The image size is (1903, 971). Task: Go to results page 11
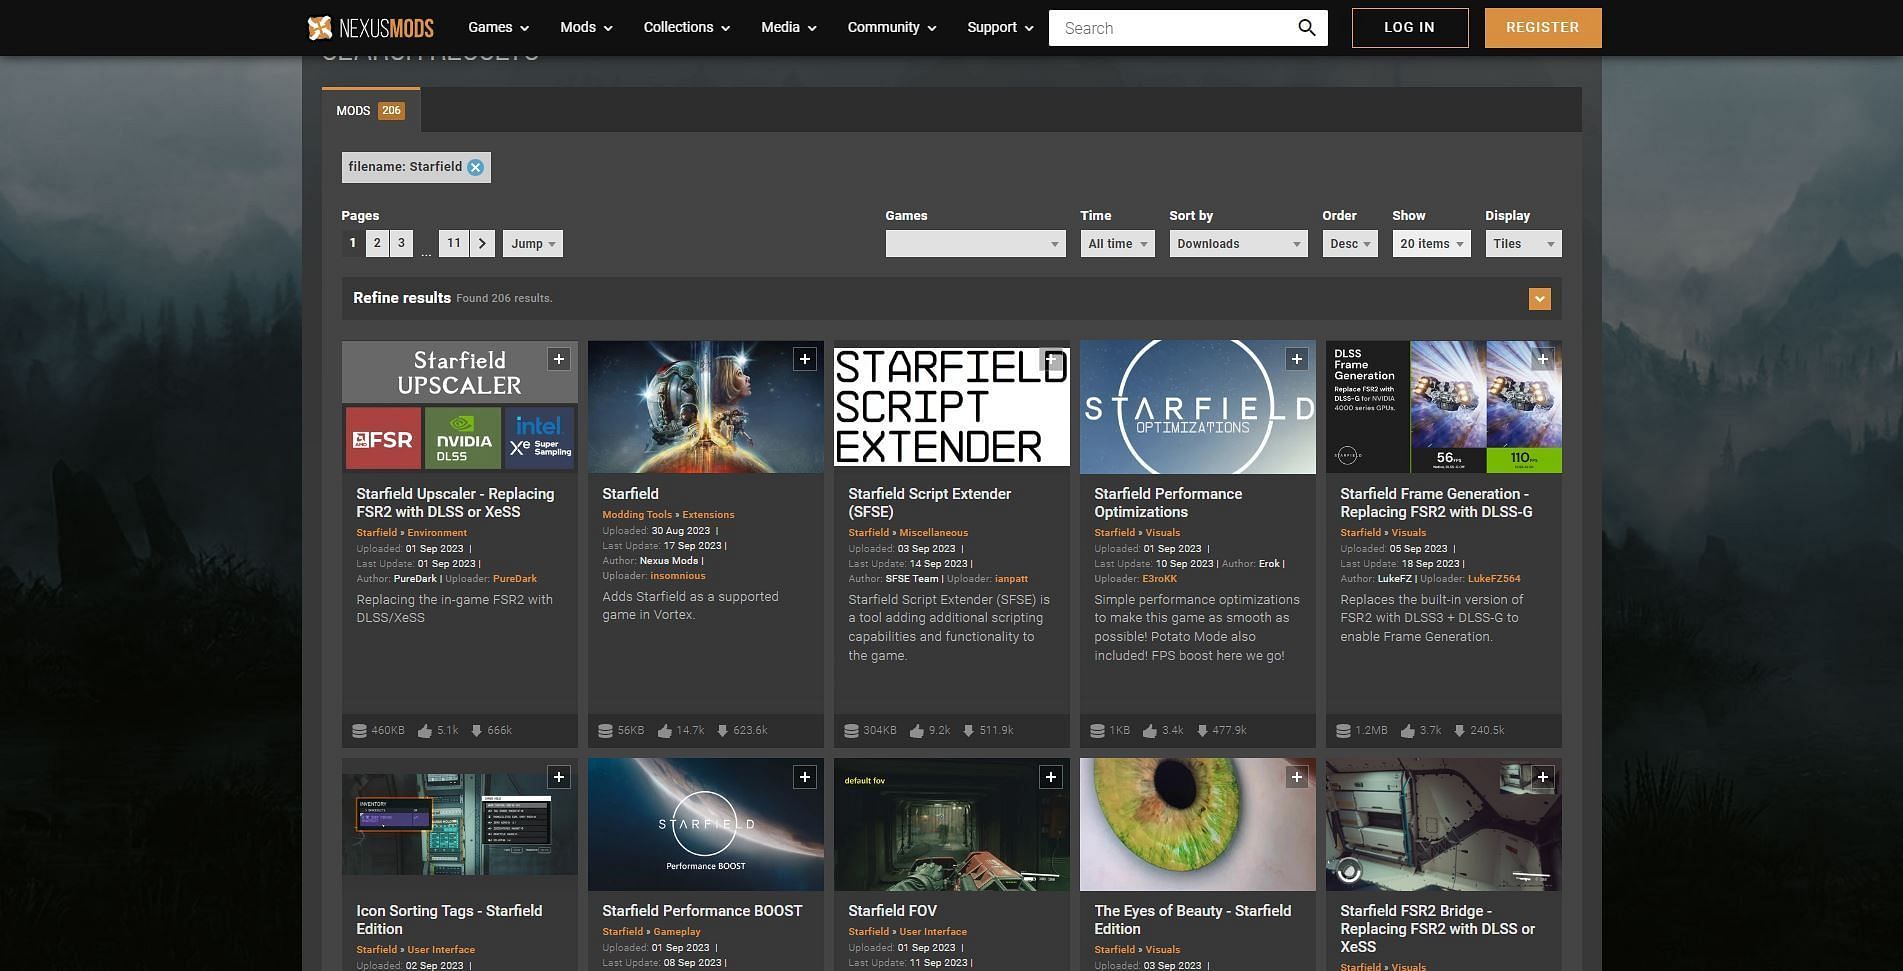[x=454, y=243]
